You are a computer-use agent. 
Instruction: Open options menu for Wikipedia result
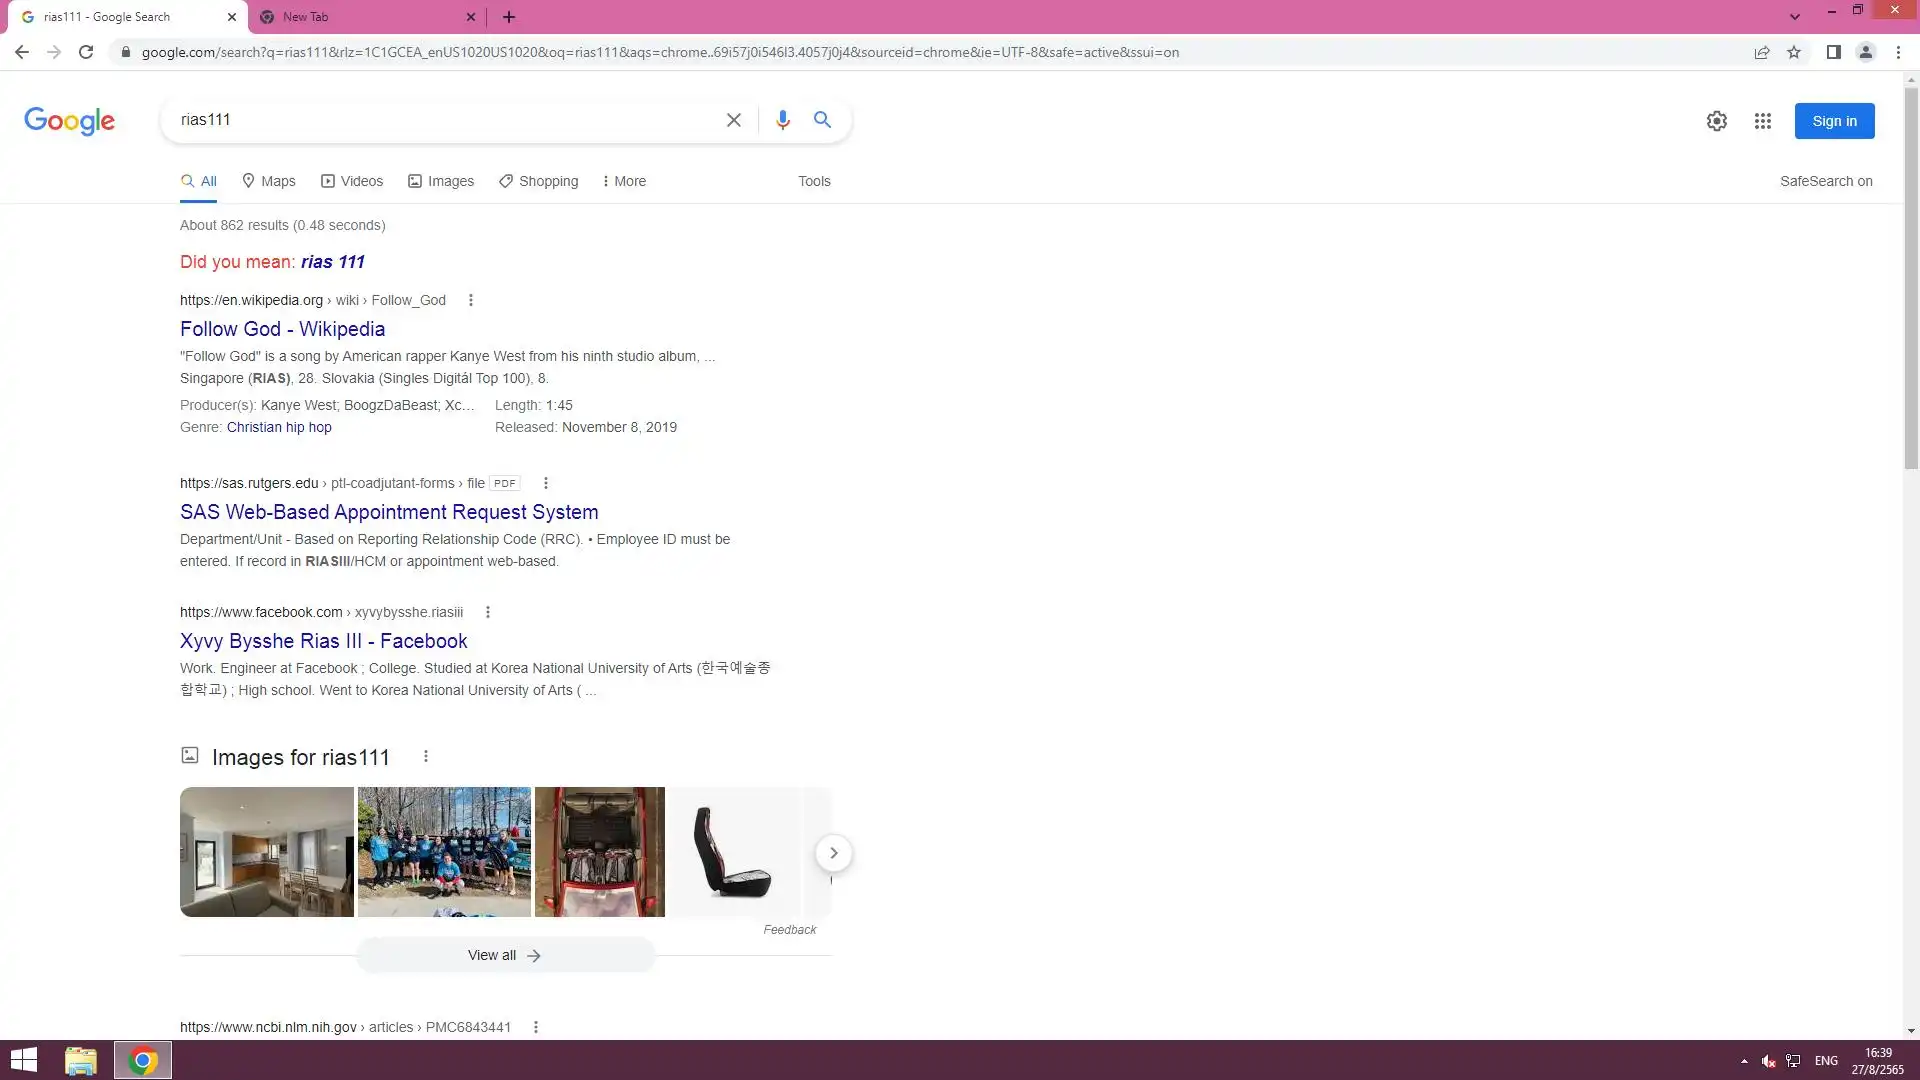coord(471,300)
